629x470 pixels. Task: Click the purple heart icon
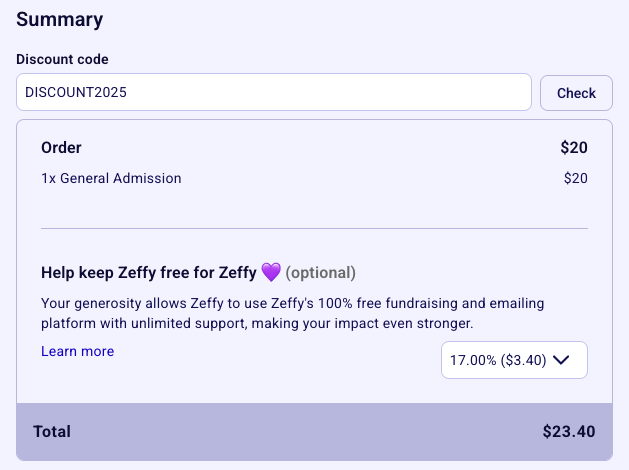click(x=271, y=272)
